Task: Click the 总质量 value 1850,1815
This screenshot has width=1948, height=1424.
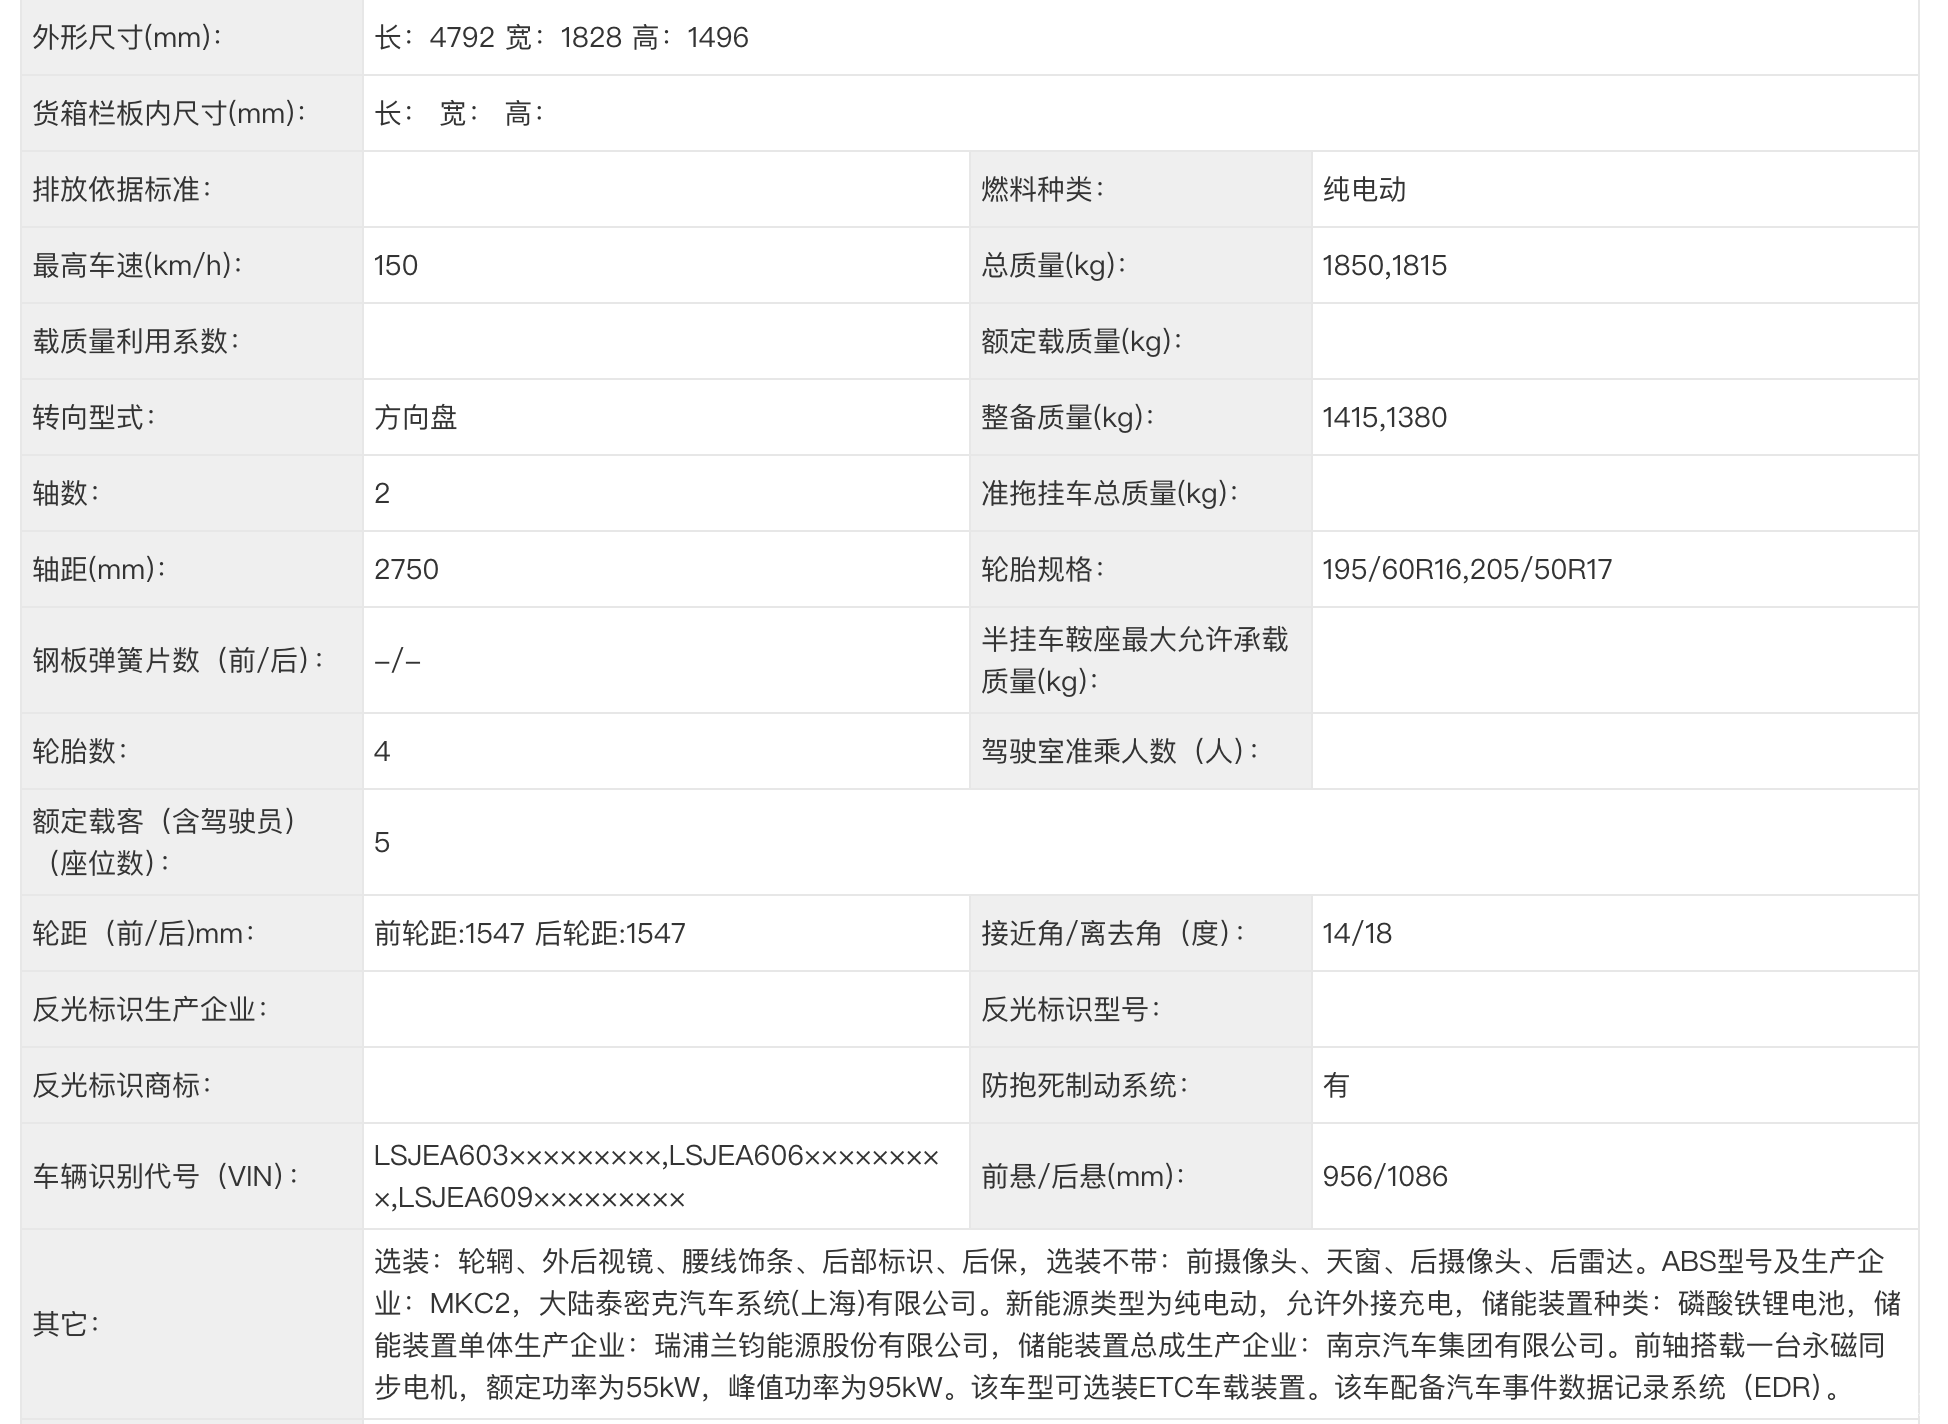Action: tap(1384, 265)
